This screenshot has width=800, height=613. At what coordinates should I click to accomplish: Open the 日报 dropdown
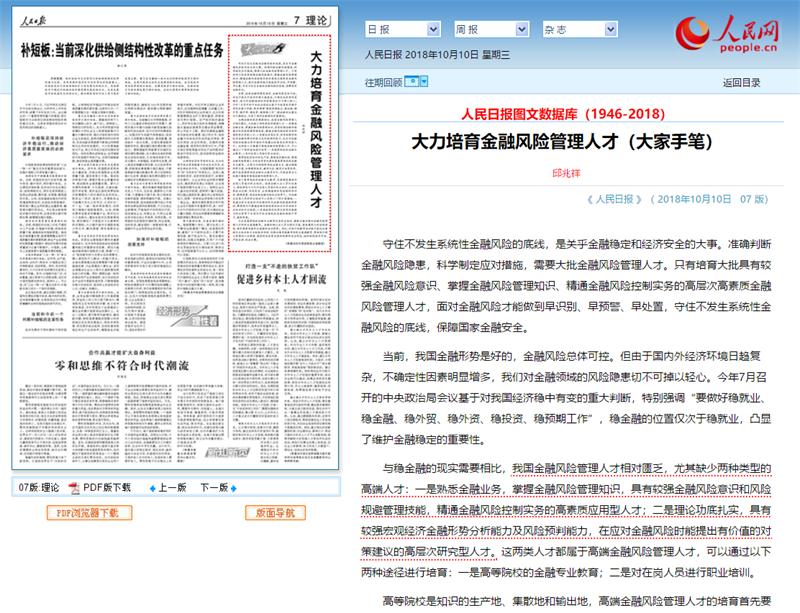pos(403,30)
